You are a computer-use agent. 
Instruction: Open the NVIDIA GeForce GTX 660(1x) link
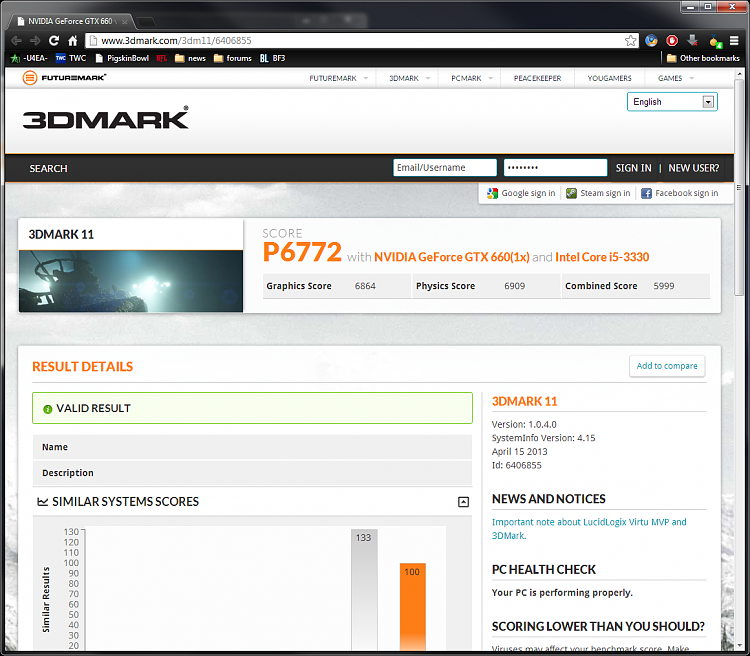[452, 257]
